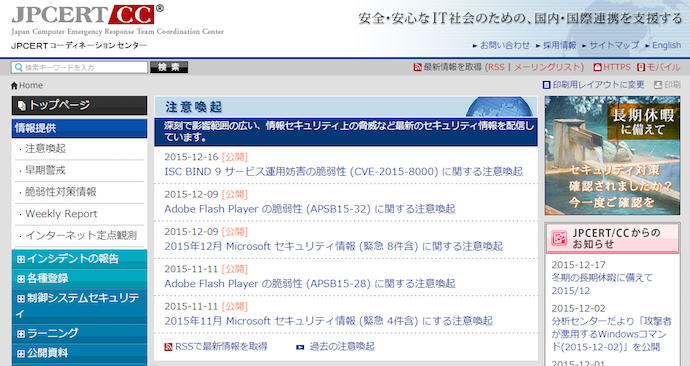690x366 pixels.
Task: Click the arrow icon beside 過去の注意喚起
Action: click(300, 347)
